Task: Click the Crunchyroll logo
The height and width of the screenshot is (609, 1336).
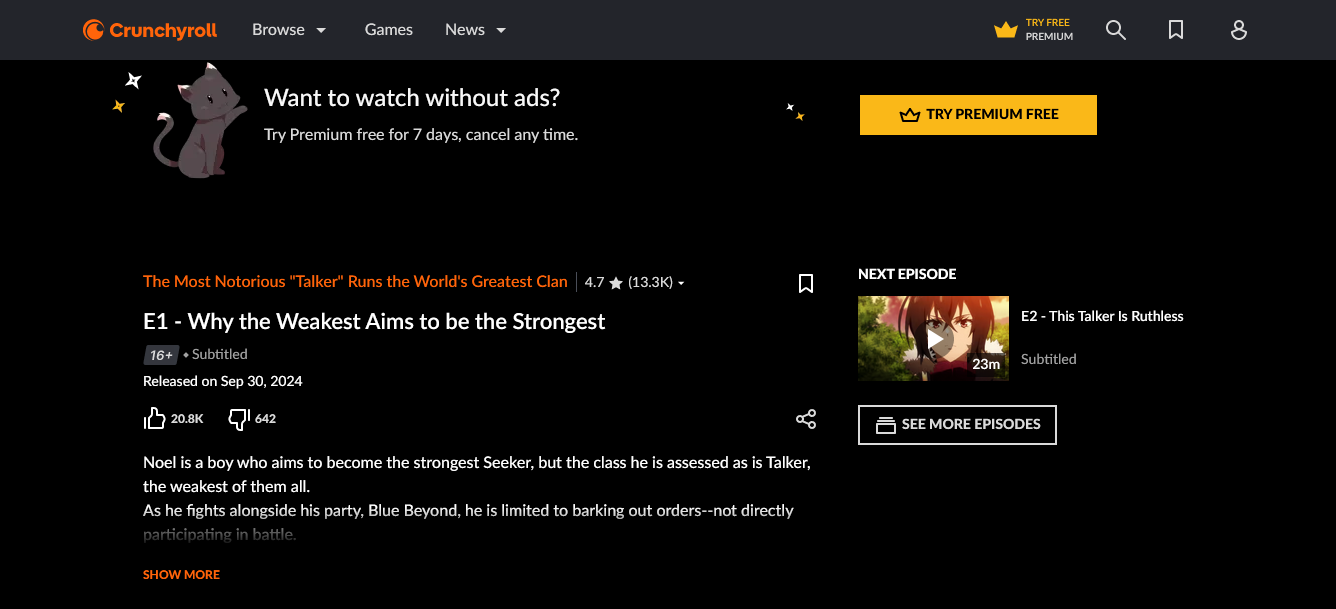Action: coord(150,30)
